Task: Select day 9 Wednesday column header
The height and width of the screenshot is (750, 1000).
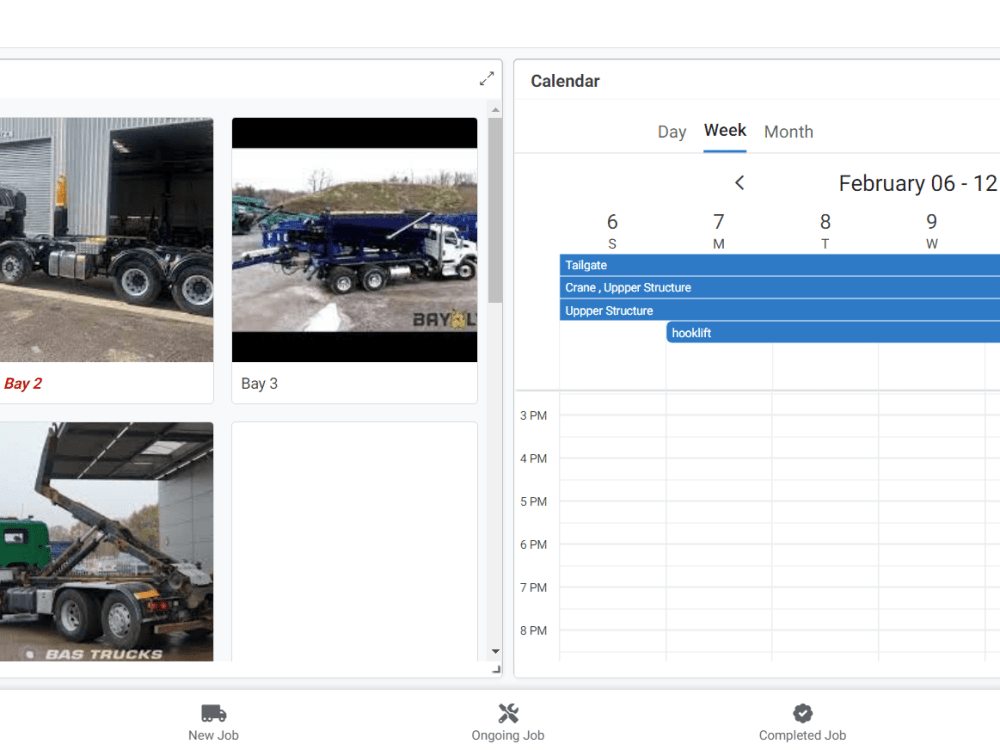Action: [x=932, y=231]
